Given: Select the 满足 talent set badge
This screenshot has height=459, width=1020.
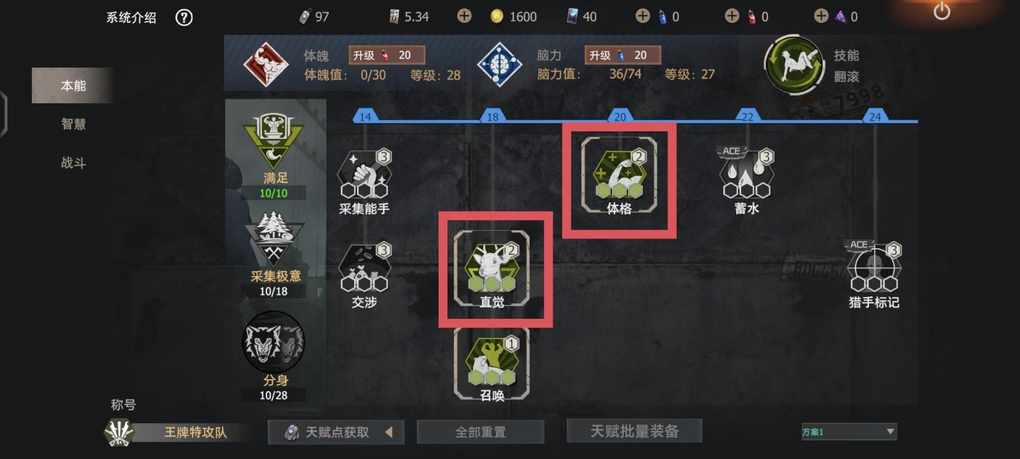Looking at the screenshot, I should click(x=275, y=149).
